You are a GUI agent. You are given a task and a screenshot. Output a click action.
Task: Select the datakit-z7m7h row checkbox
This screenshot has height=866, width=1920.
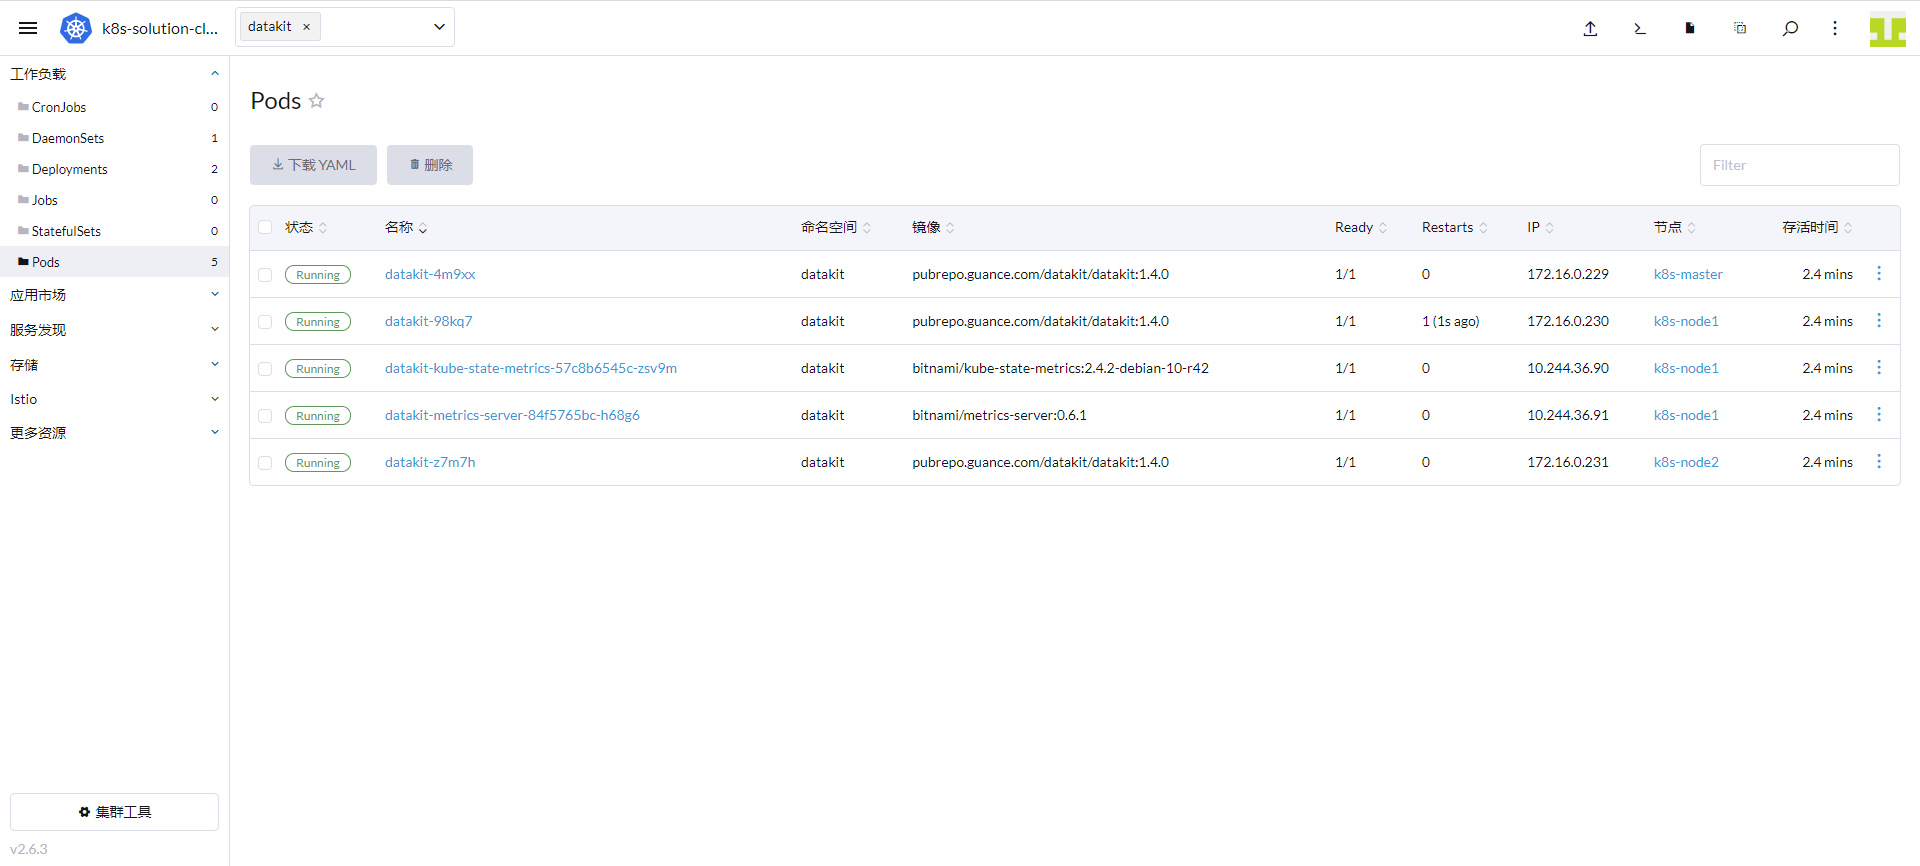(x=265, y=463)
